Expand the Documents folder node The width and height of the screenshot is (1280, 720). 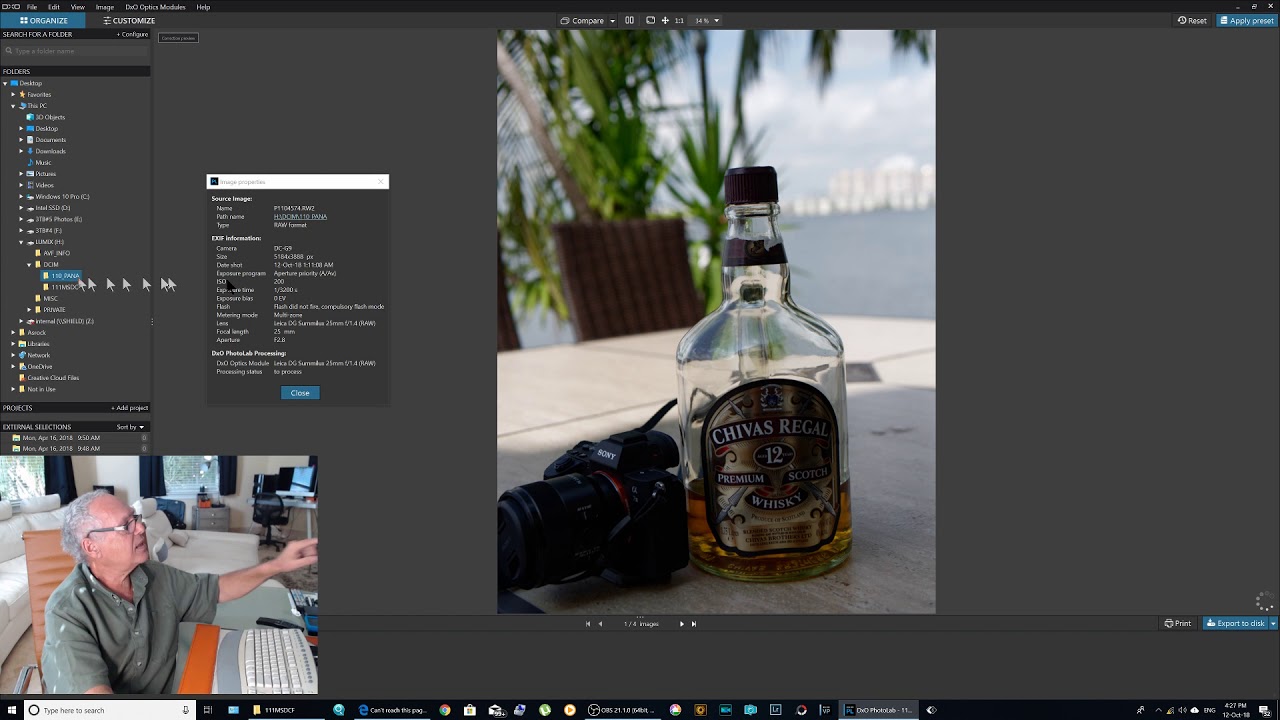[x=21, y=140]
